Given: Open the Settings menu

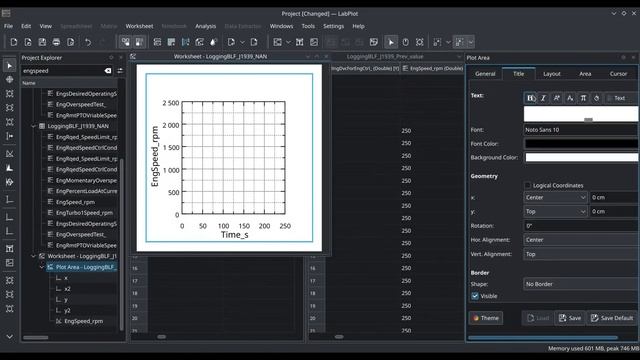Looking at the screenshot, I should pos(333,26).
